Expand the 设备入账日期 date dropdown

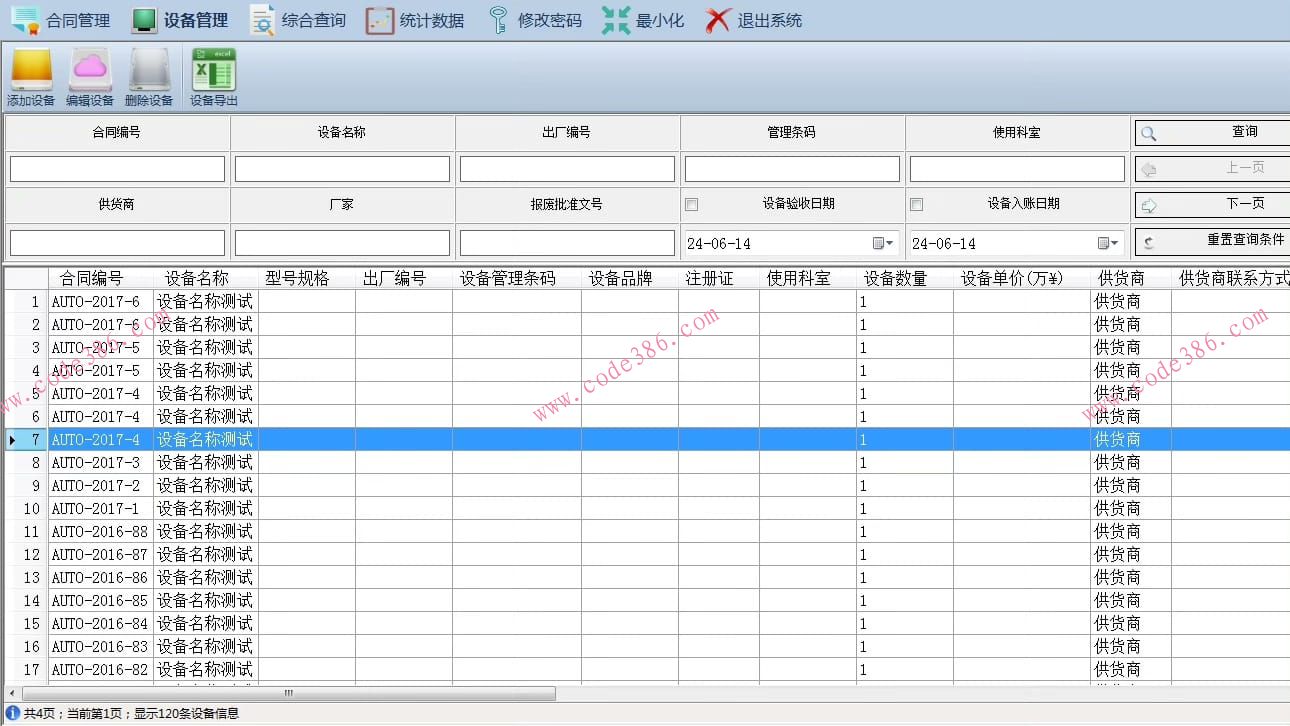(x=1108, y=243)
